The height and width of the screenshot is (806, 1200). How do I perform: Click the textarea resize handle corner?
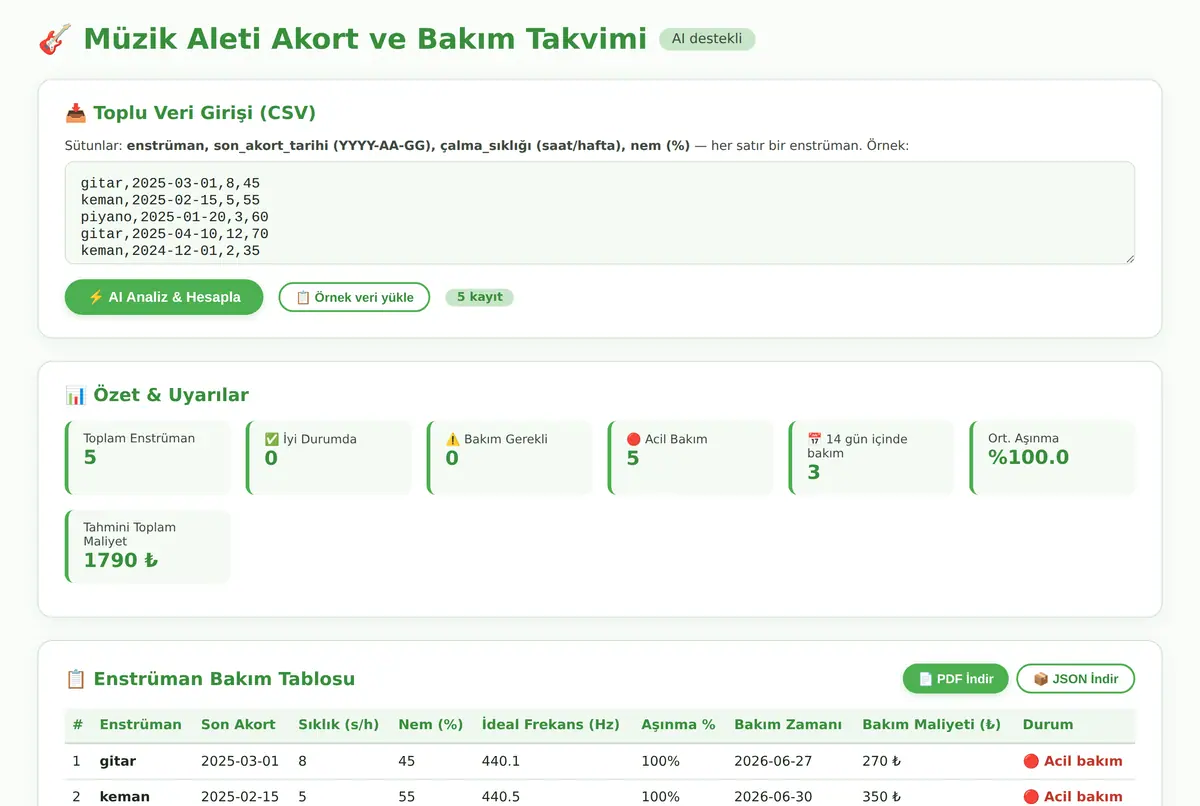point(1129,259)
